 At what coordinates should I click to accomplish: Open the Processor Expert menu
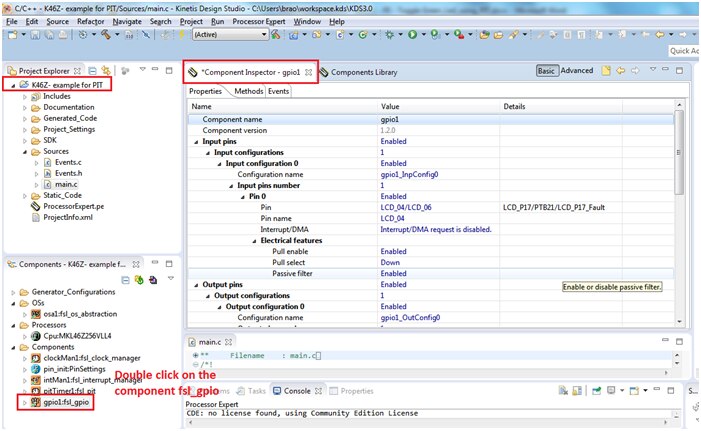260,21
